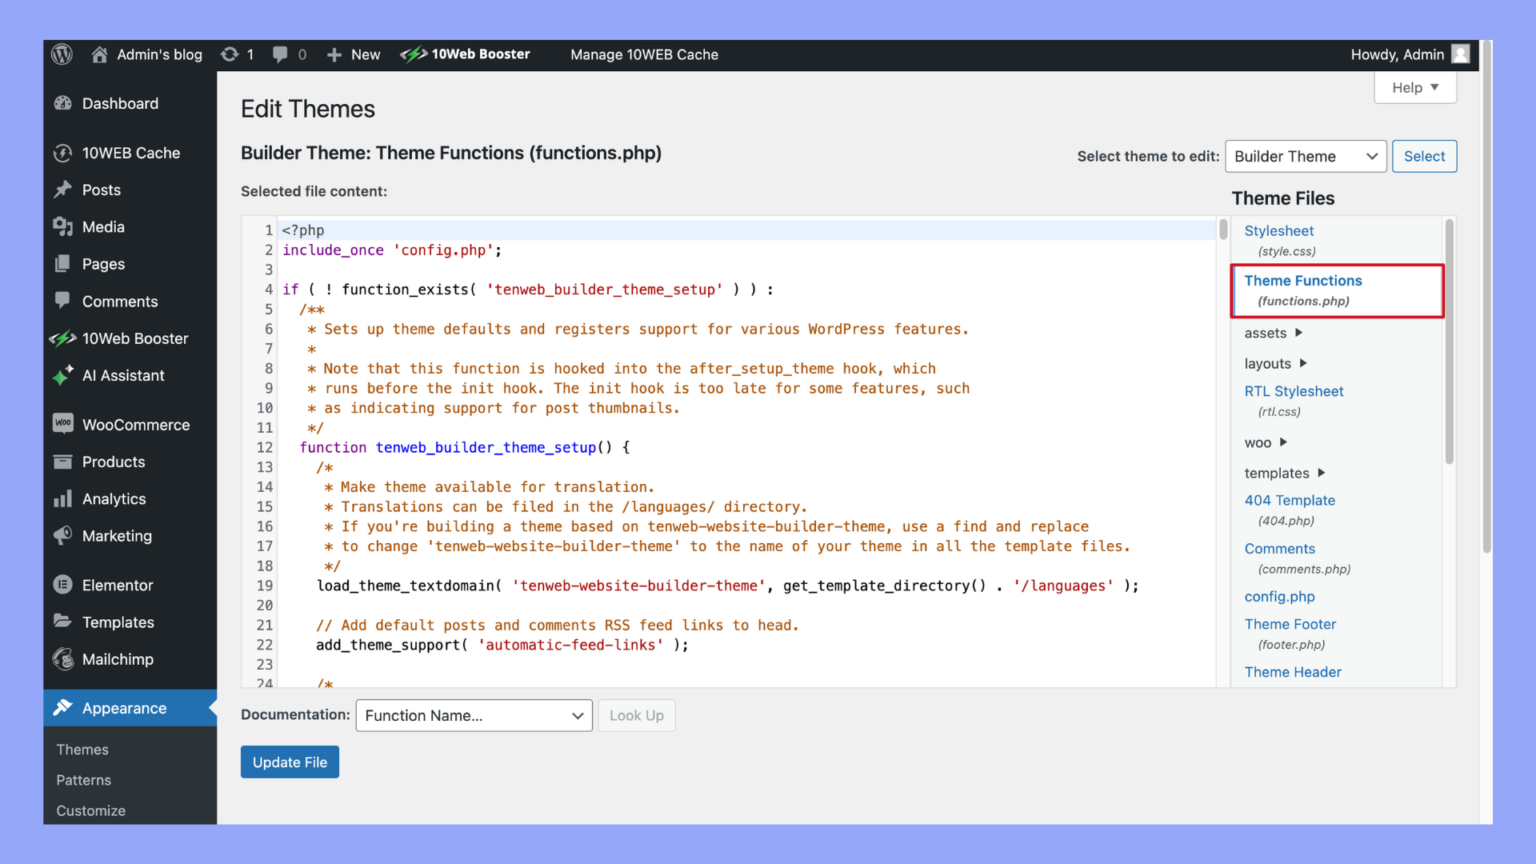This screenshot has height=864, width=1536.
Task: Open the WordPress logo menu
Action: pyautogui.click(x=61, y=55)
